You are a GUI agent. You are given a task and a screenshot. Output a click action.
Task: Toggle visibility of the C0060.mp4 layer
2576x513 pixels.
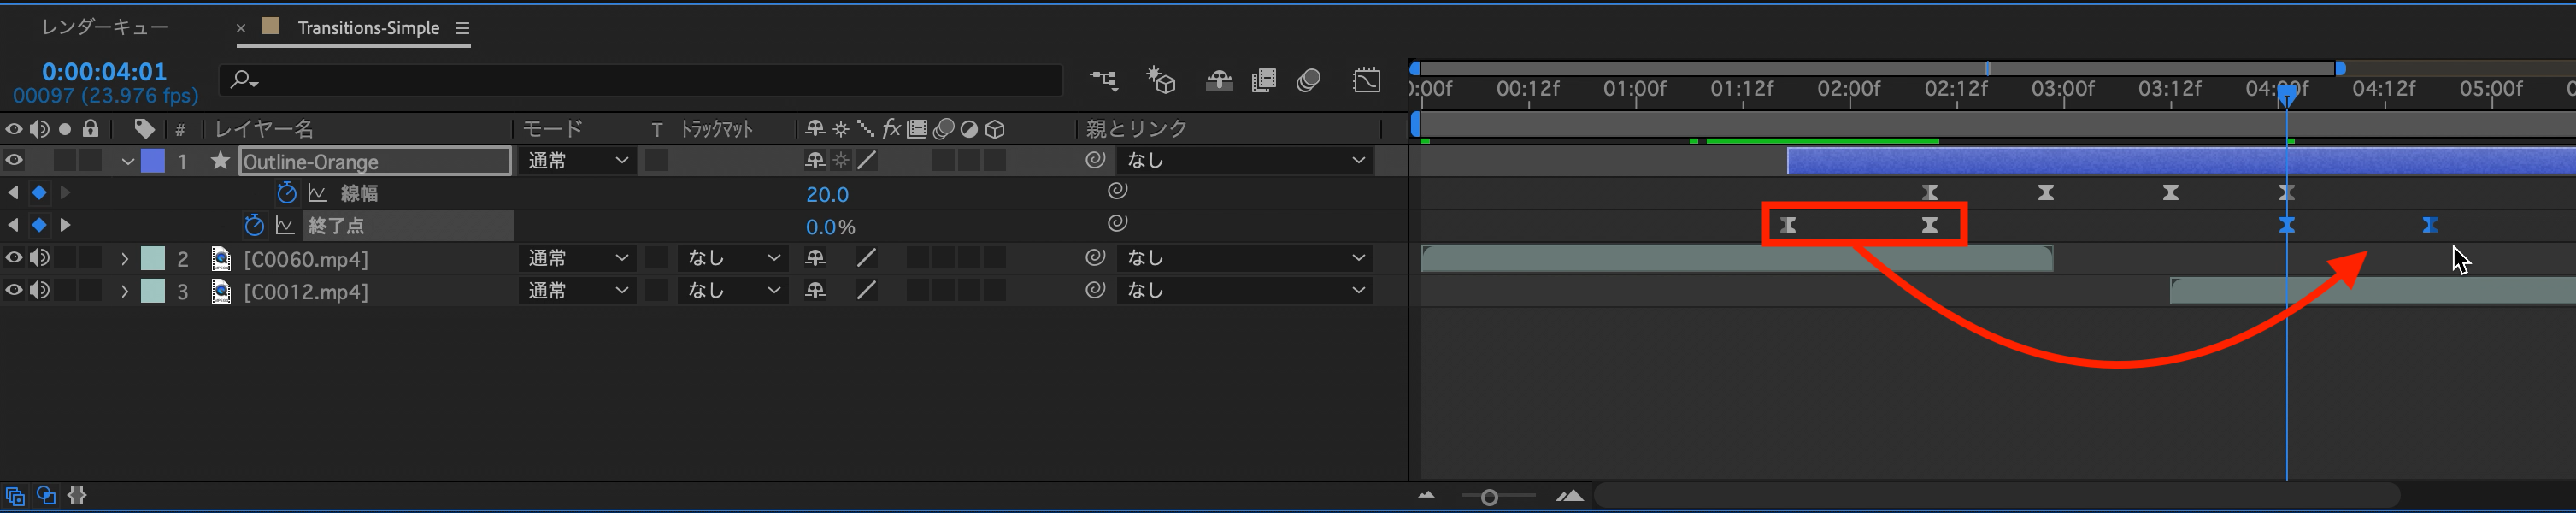[x=14, y=258]
